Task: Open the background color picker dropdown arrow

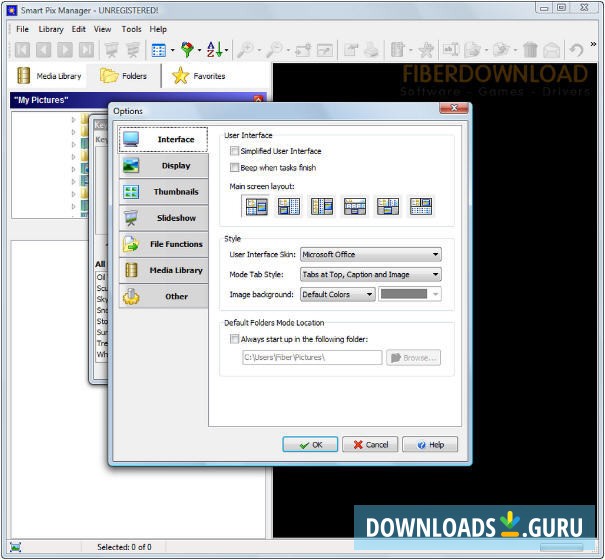Action: pyautogui.click(x=436, y=294)
